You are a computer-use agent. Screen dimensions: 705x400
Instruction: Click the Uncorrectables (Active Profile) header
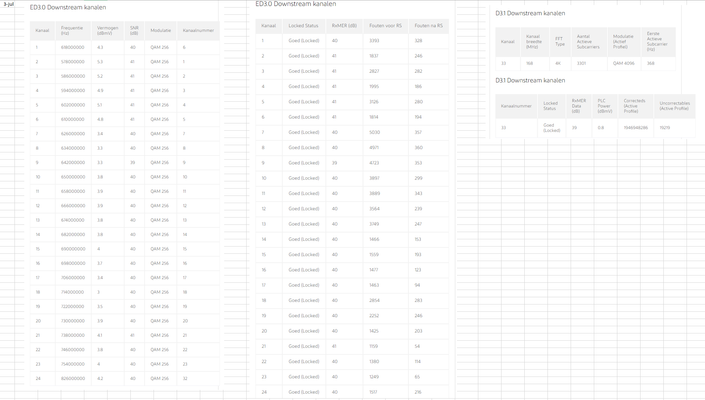point(674,106)
